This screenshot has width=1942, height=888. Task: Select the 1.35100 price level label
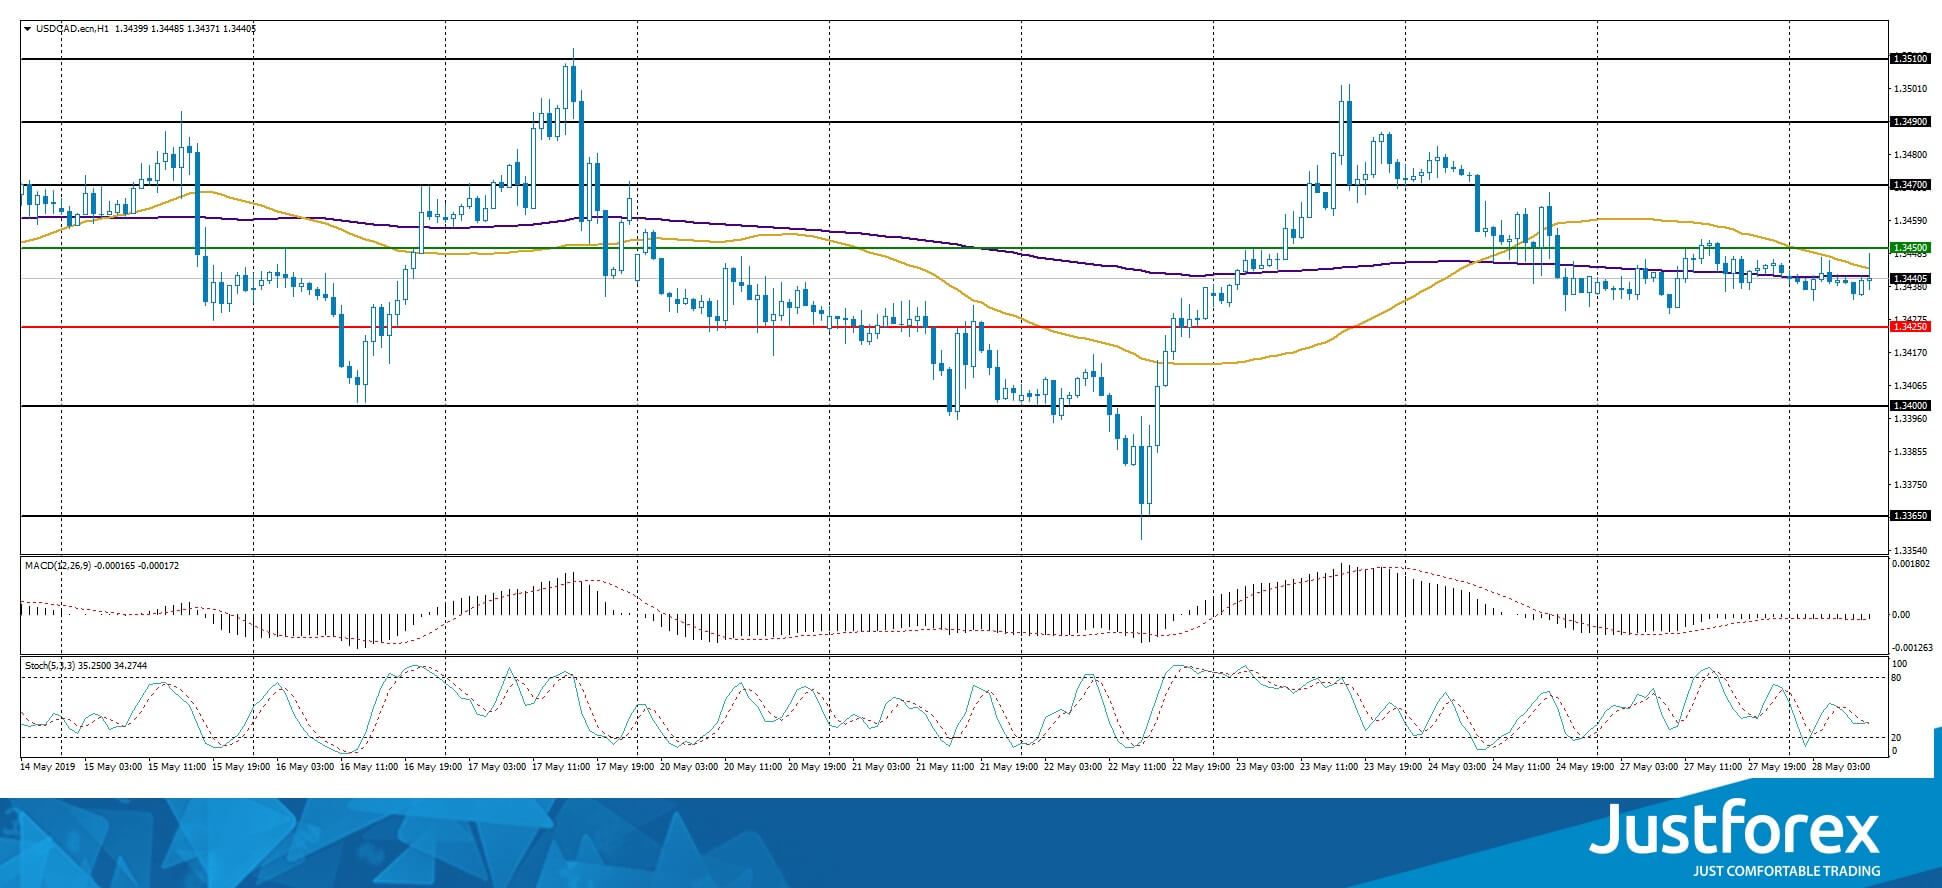[x=1909, y=59]
